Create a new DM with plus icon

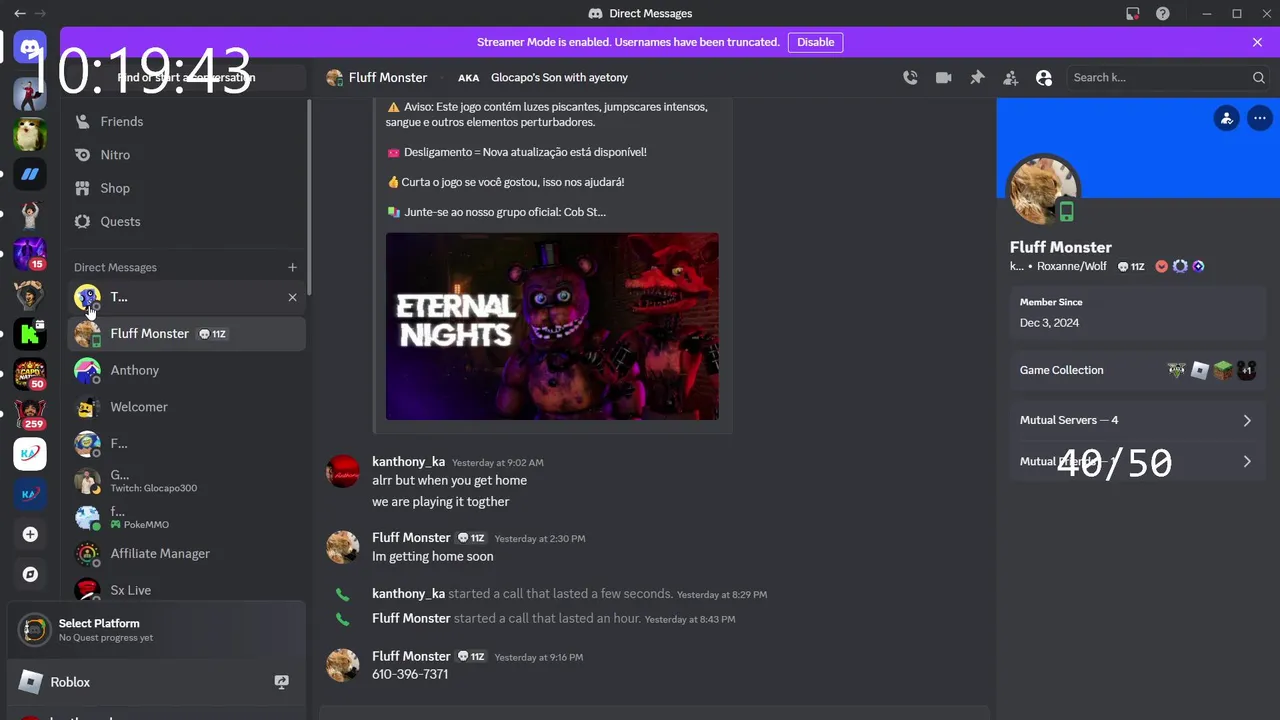click(292, 267)
